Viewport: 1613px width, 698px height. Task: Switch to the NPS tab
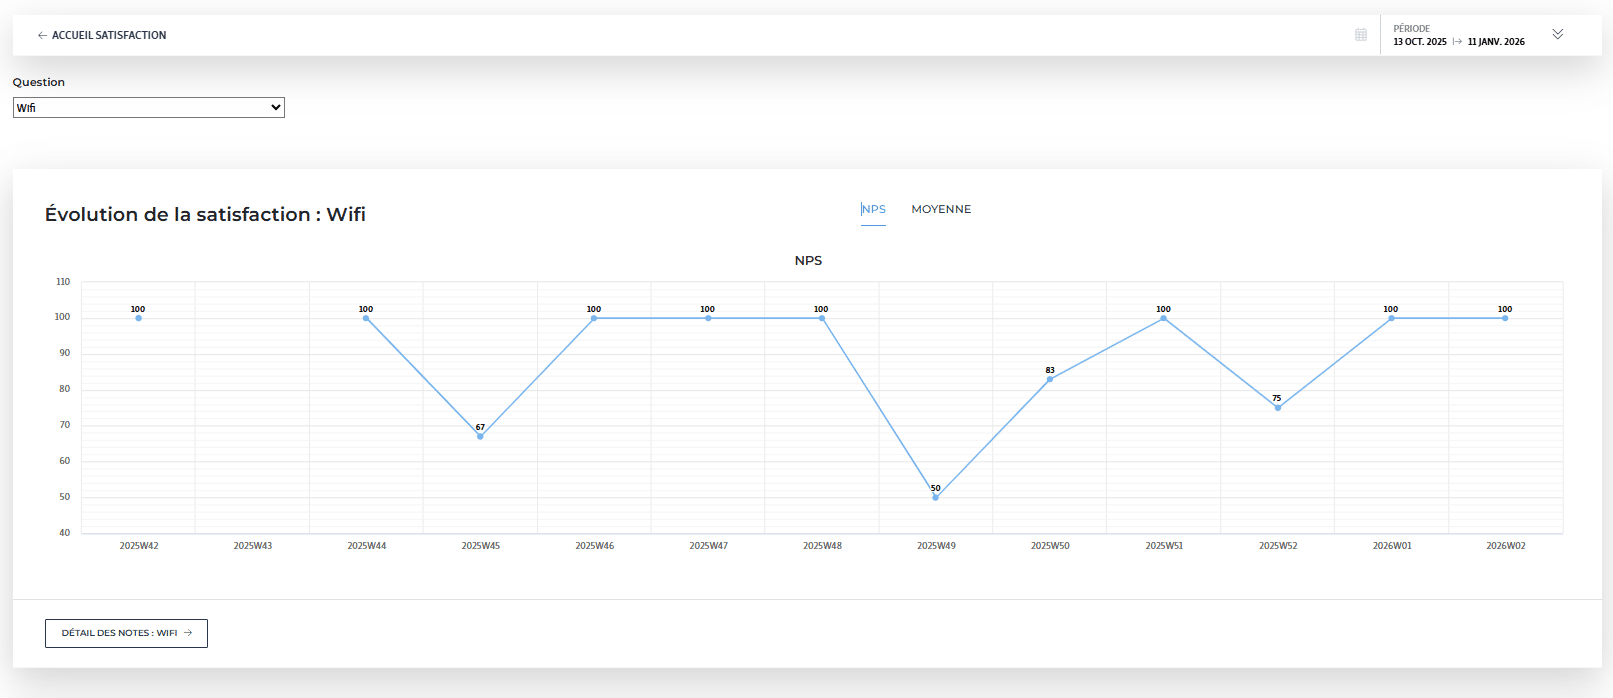point(873,209)
